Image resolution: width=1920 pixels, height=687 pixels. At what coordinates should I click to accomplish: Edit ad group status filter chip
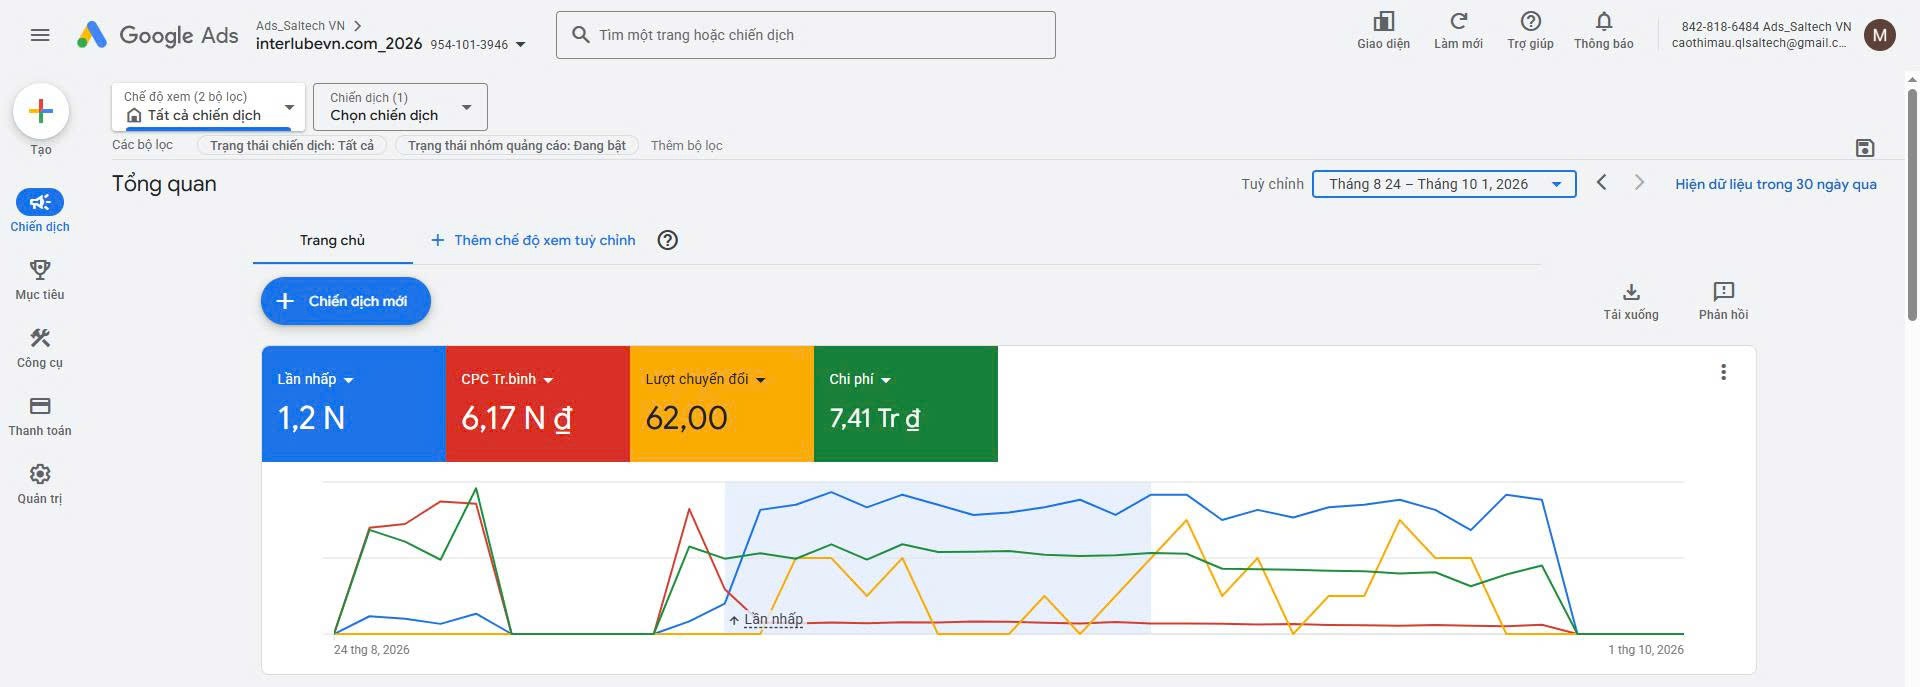tap(517, 146)
